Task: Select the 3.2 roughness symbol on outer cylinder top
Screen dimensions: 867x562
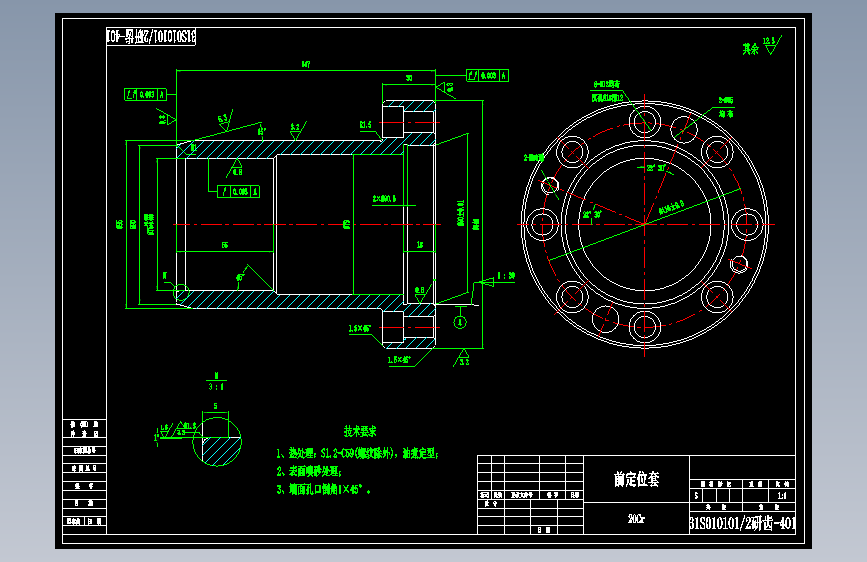Action: (297, 131)
